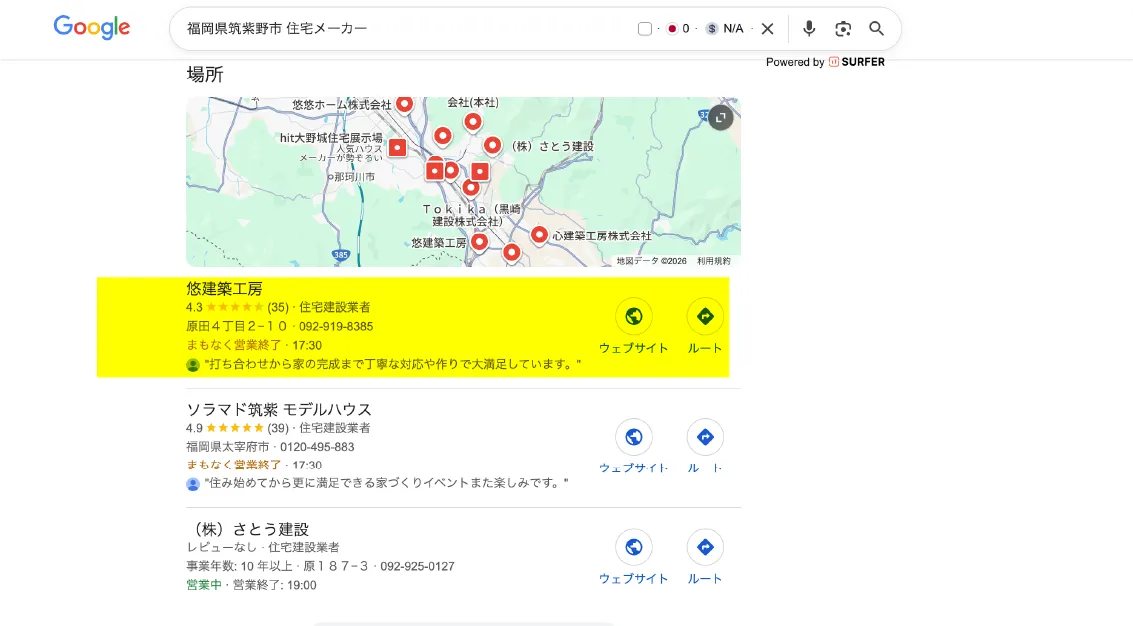Open website globe icon for 悠建築工房

[634, 316]
